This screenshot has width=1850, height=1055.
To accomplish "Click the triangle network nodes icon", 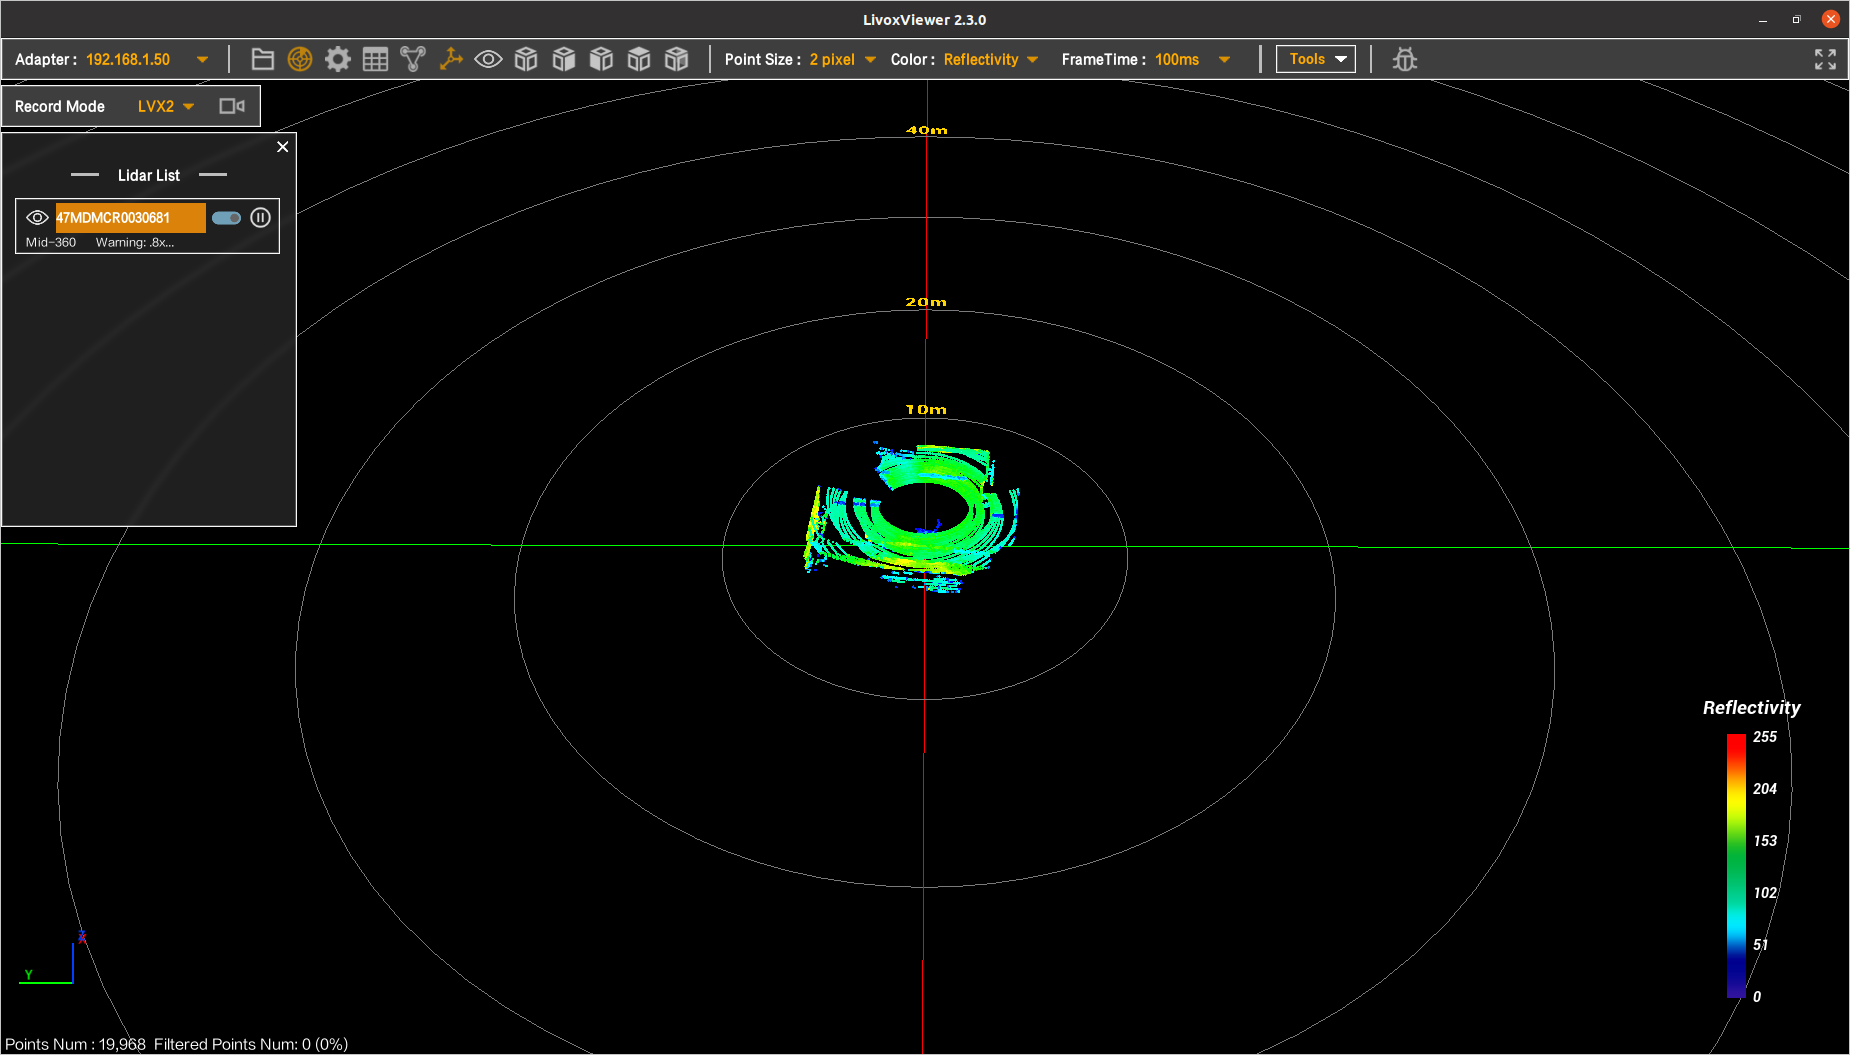I will [413, 59].
